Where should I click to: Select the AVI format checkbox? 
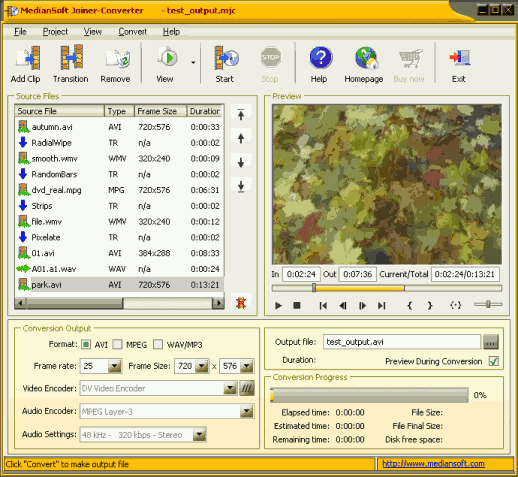coord(86,344)
